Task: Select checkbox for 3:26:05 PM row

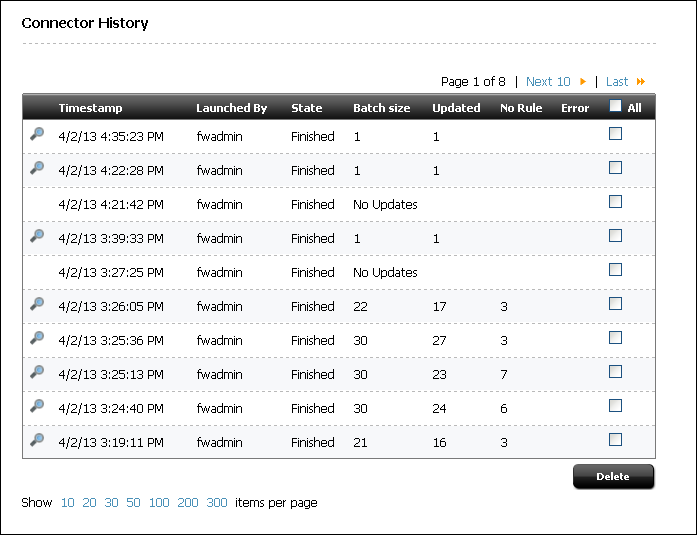Action: tap(615, 303)
